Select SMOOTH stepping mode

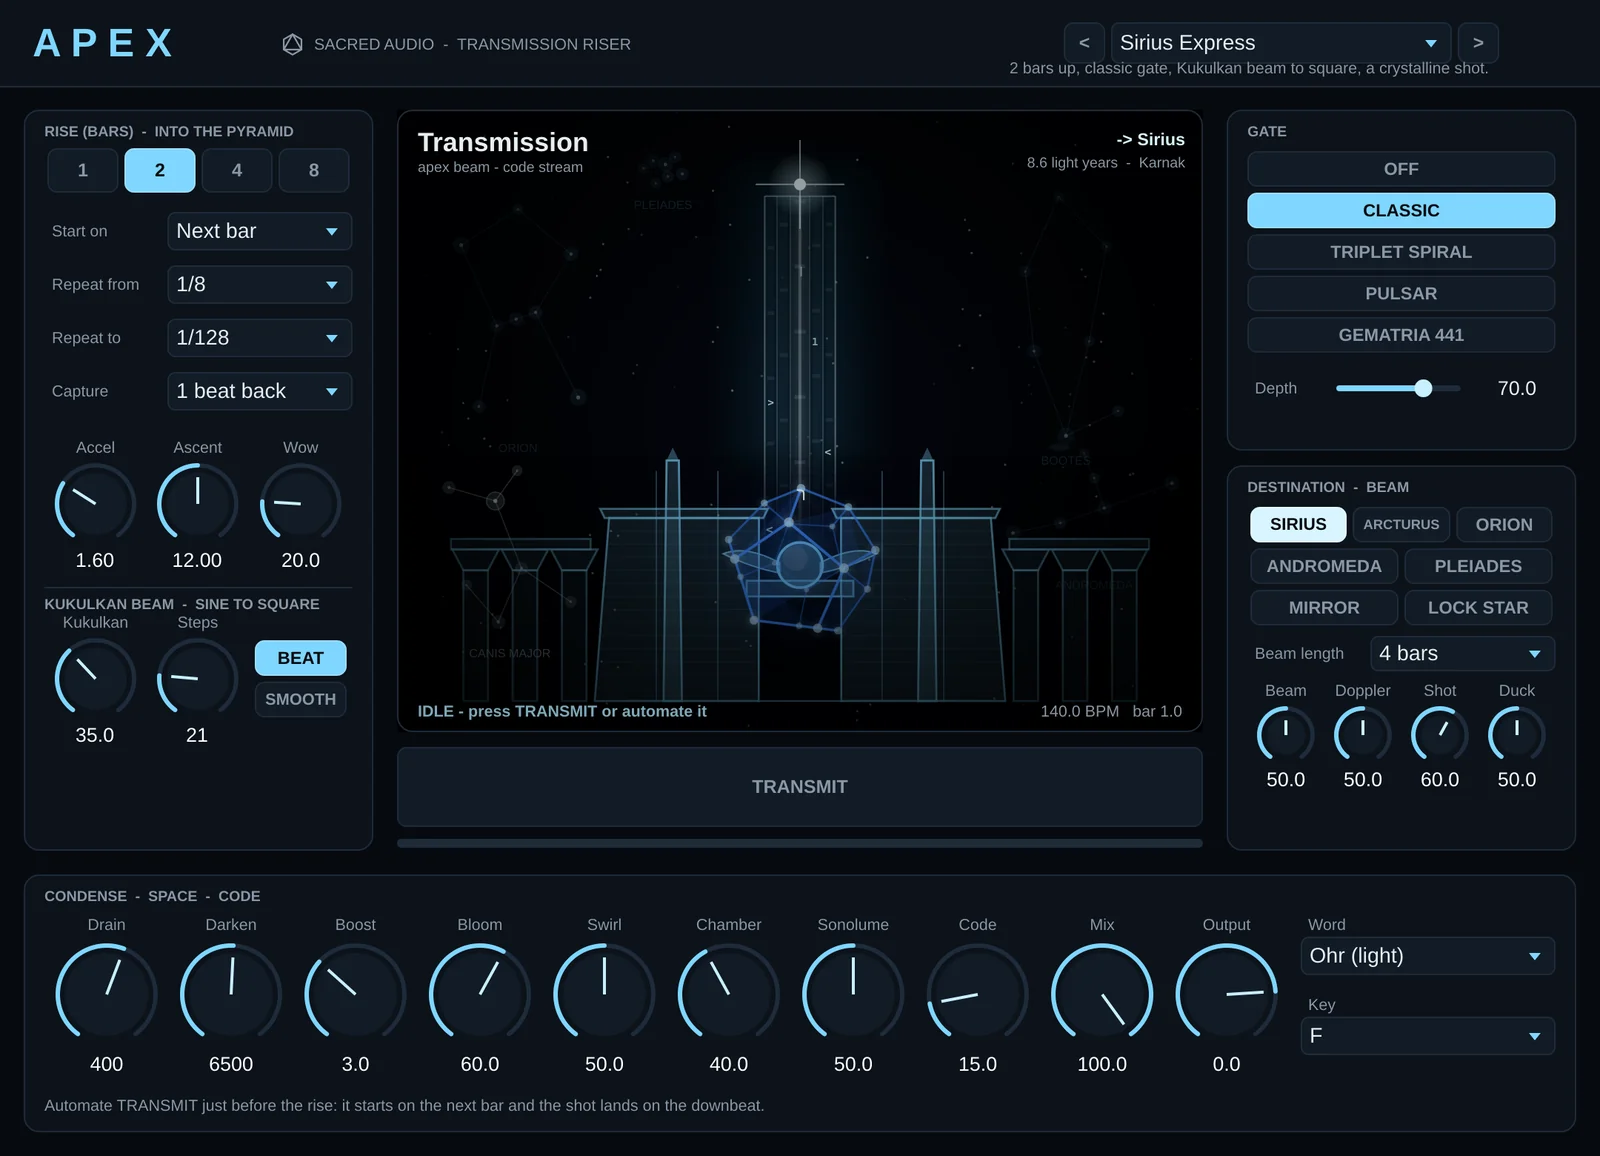click(x=300, y=699)
